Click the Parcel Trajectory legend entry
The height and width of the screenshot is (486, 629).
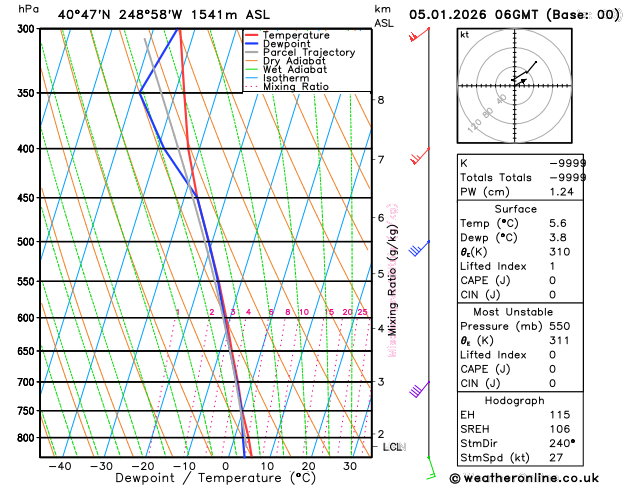[300, 53]
